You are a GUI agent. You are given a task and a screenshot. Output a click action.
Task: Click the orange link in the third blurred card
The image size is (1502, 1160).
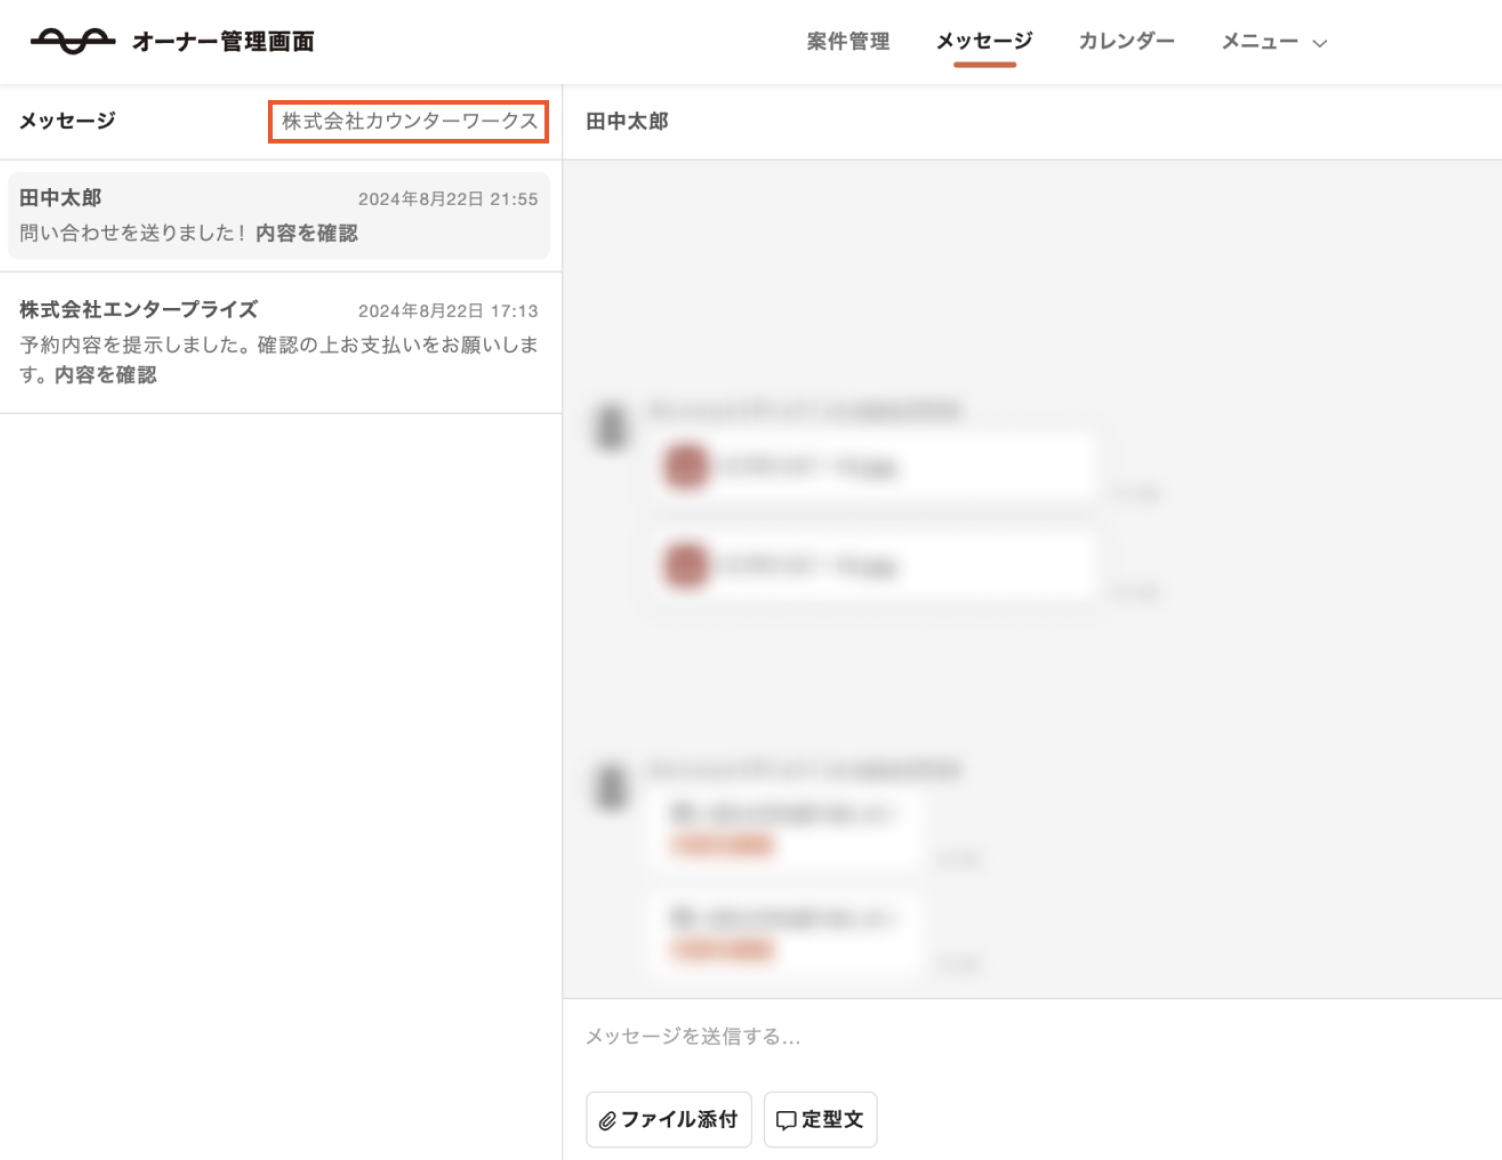tap(723, 846)
